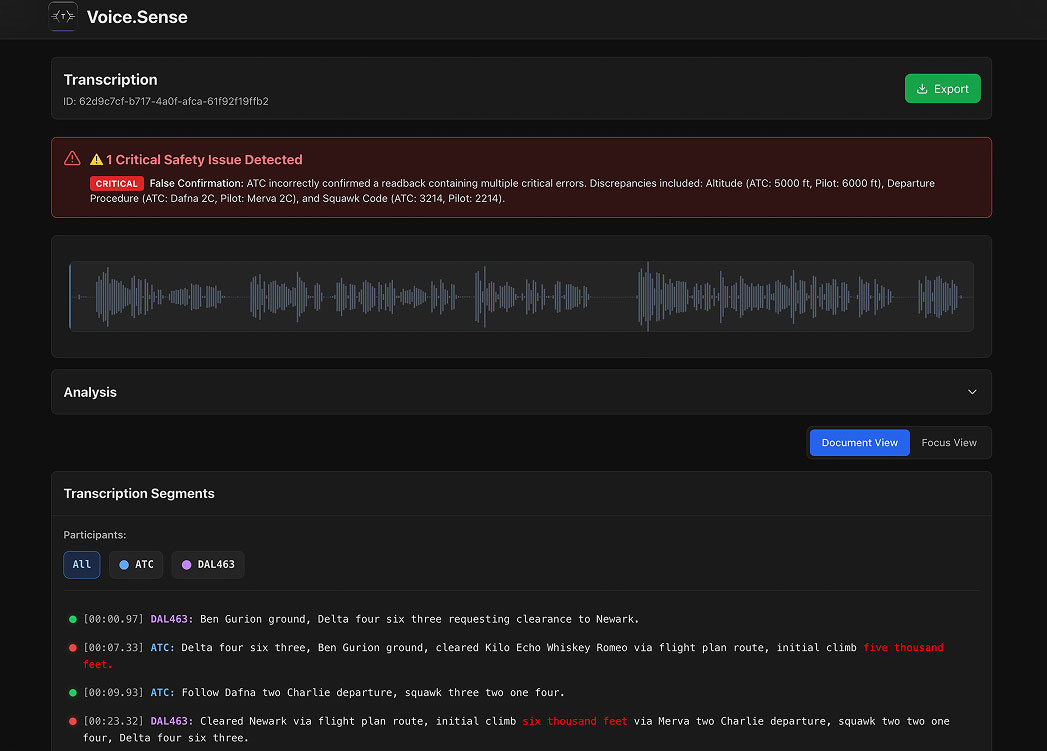
Task: Toggle the All participants filter
Action: (x=82, y=565)
